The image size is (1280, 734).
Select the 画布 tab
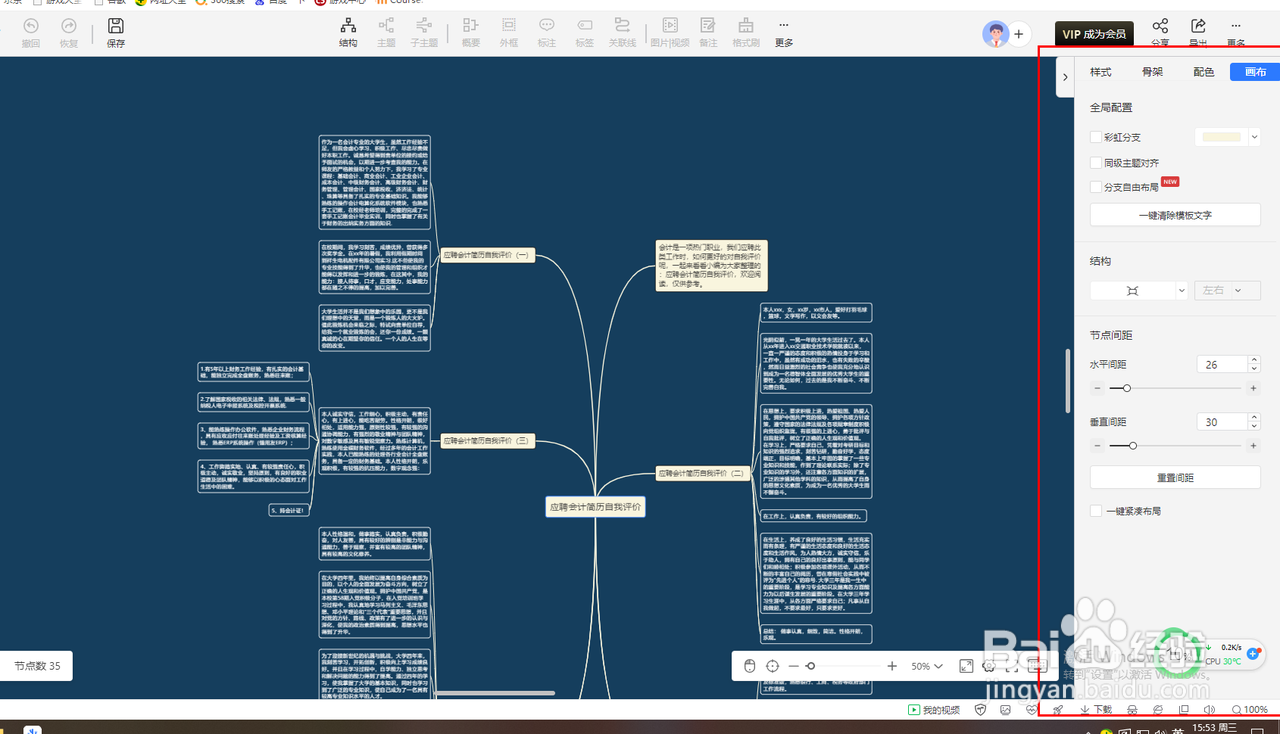[x=1256, y=72]
